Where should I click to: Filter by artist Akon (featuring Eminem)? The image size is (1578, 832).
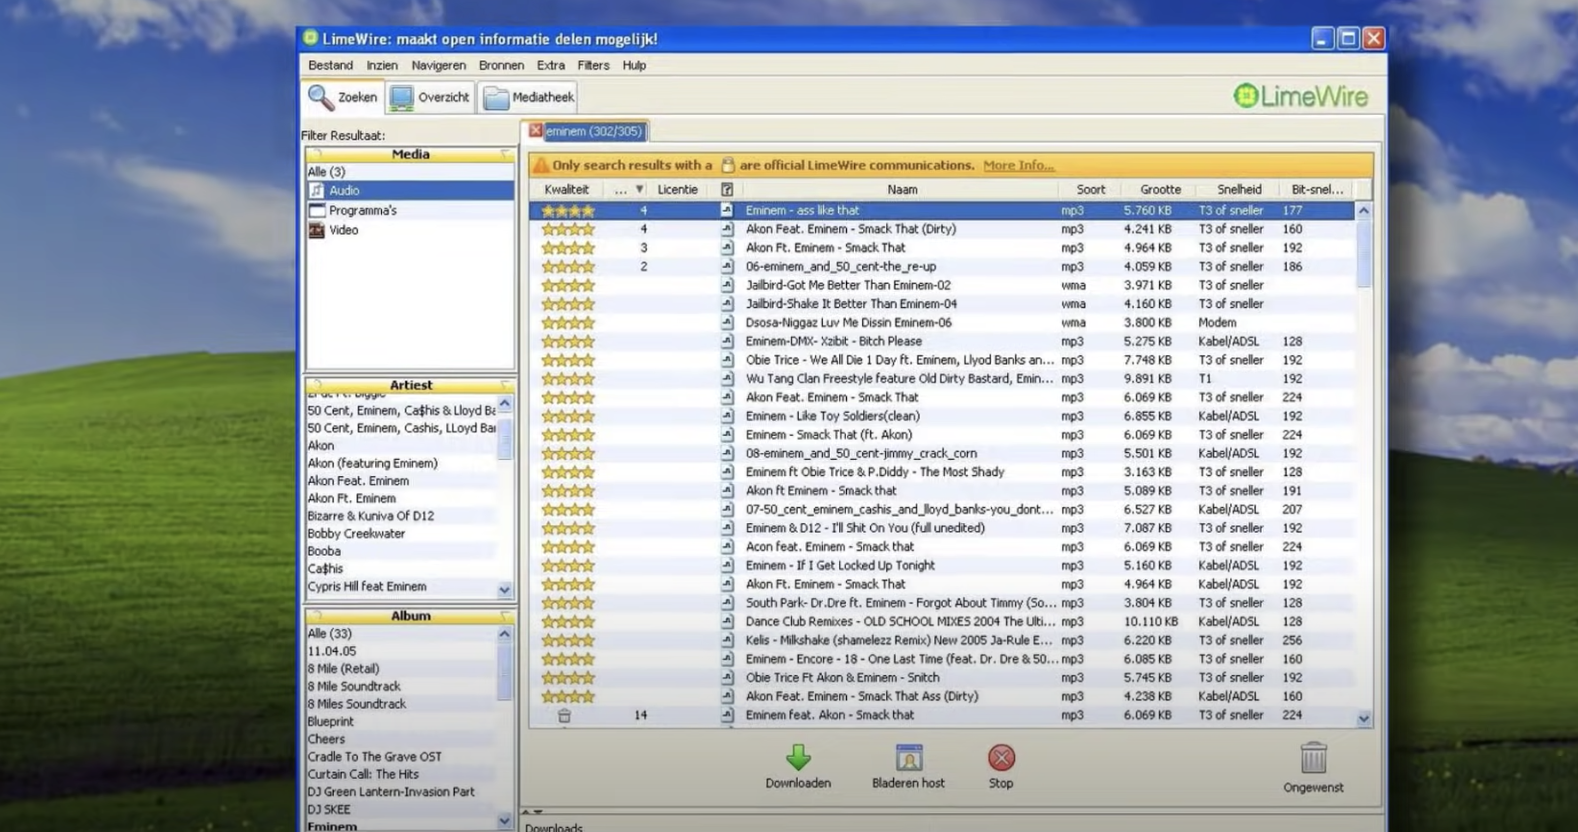tap(372, 463)
